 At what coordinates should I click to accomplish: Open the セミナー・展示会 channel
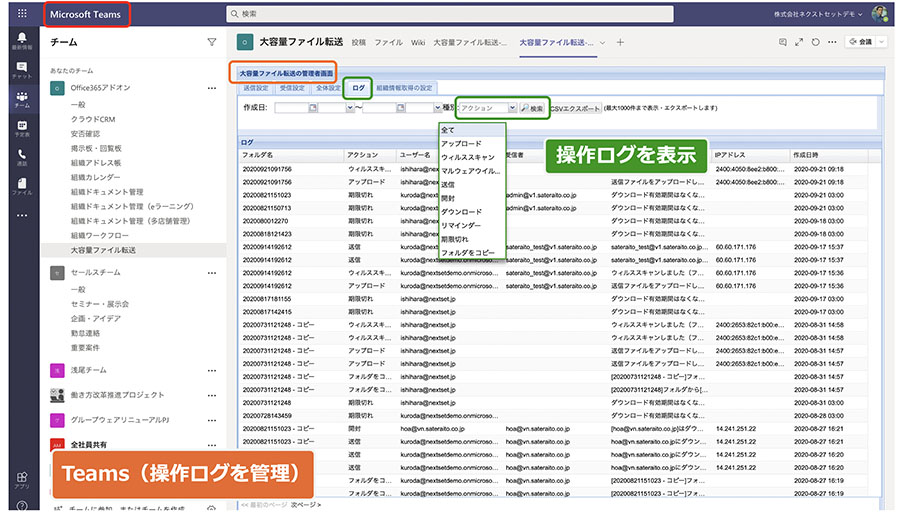(100, 304)
